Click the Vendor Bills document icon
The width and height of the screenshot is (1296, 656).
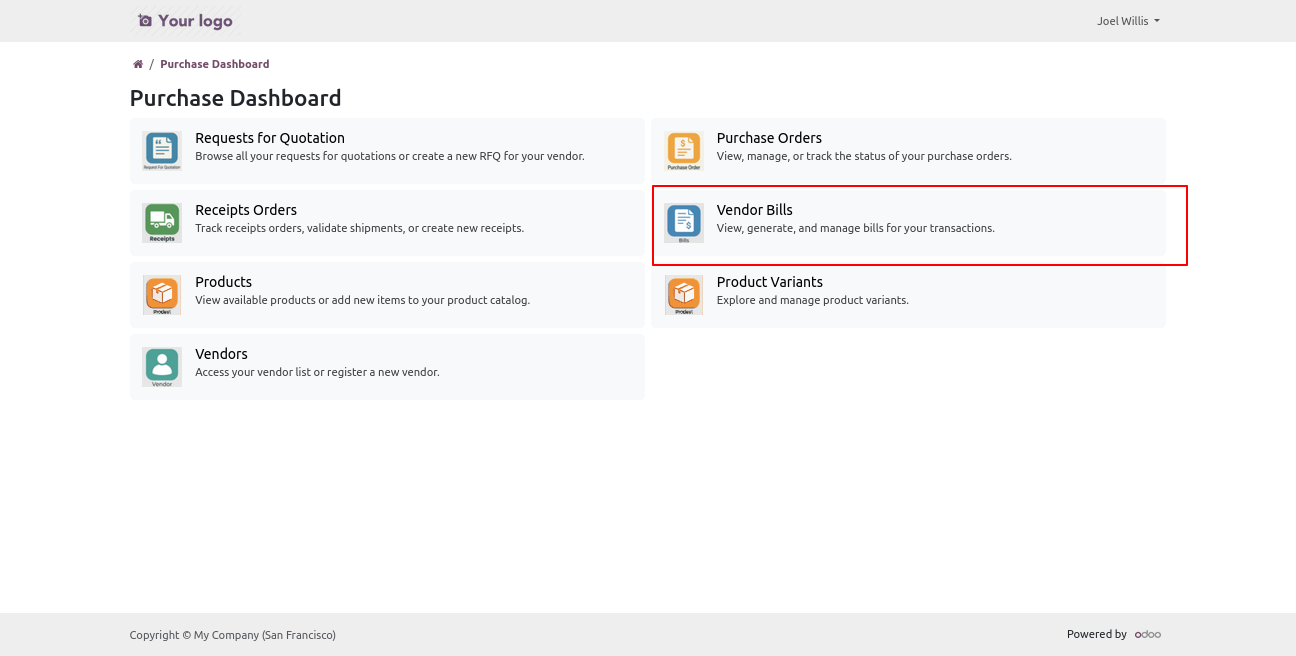click(x=684, y=222)
